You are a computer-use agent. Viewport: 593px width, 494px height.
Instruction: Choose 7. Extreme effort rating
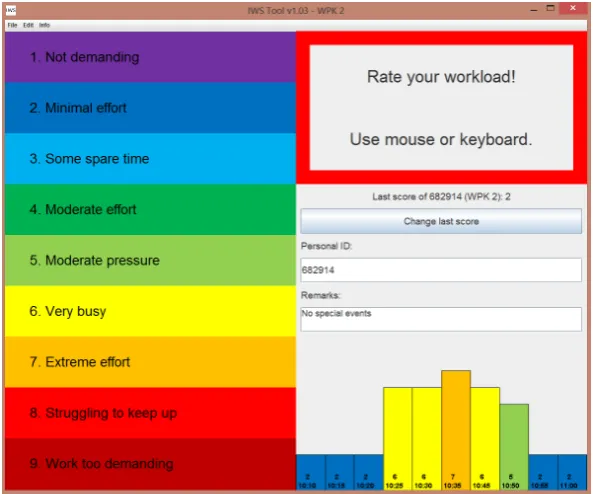(150, 362)
